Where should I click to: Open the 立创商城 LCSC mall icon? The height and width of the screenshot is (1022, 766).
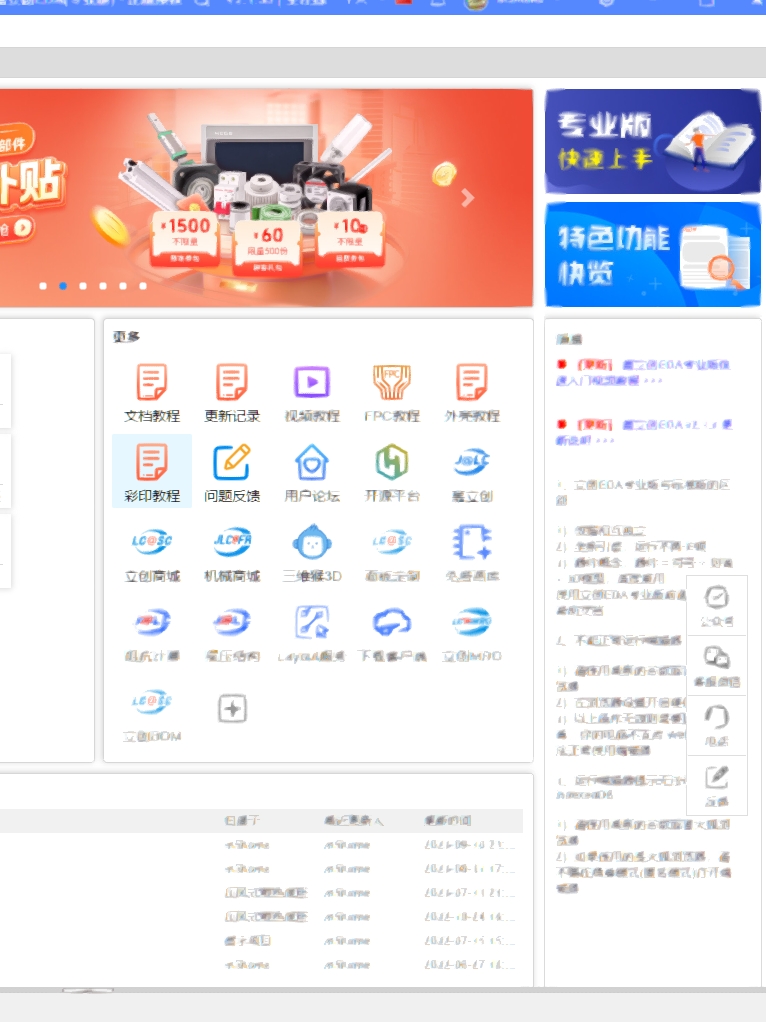pyautogui.click(x=152, y=542)
